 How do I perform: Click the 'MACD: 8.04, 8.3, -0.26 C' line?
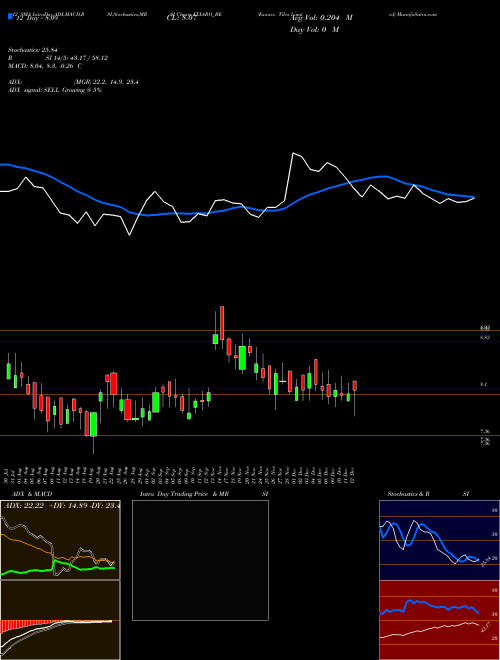[45, 66]
